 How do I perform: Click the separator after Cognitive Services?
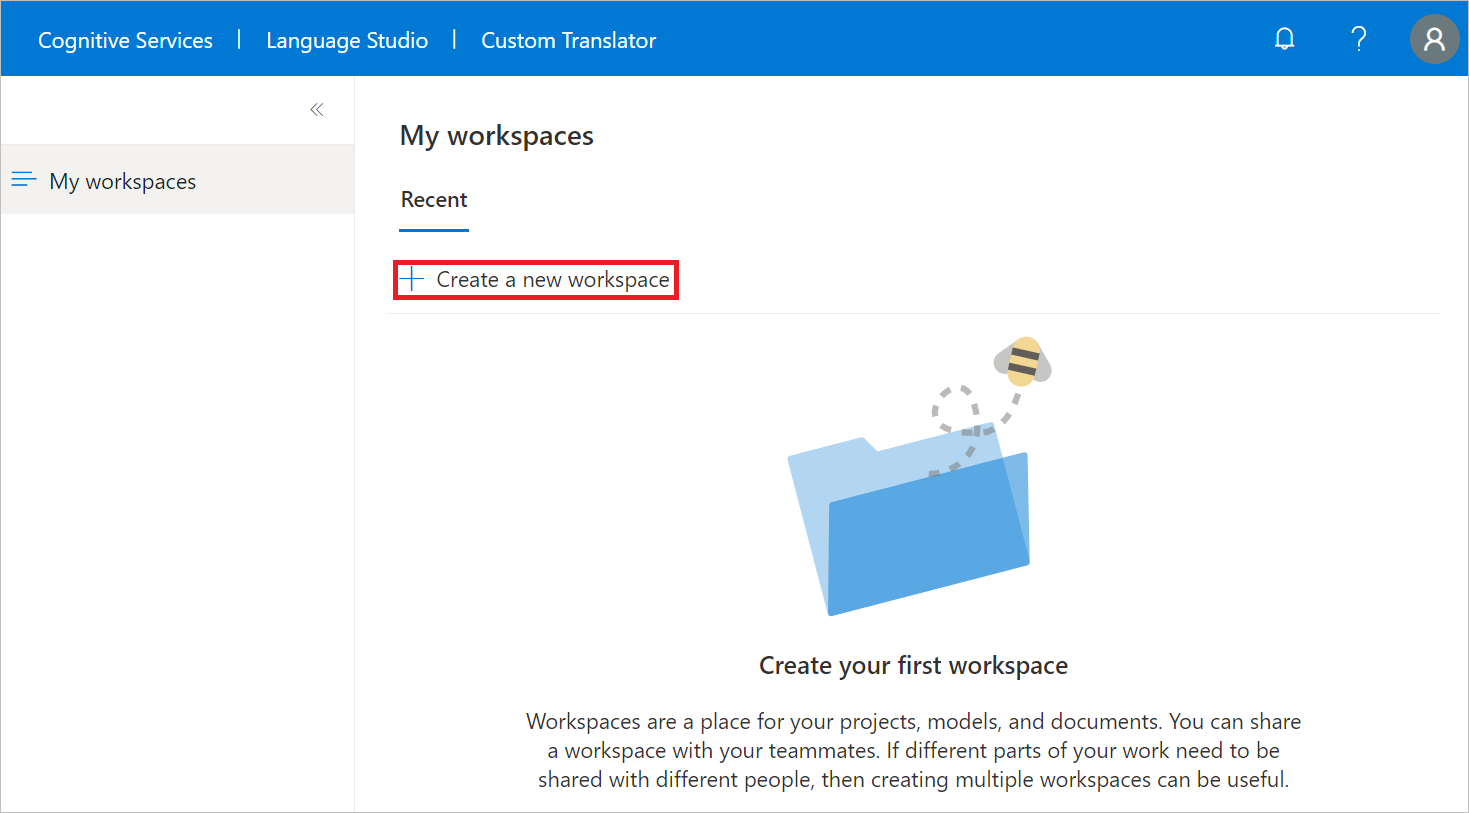tap(239, 39)
